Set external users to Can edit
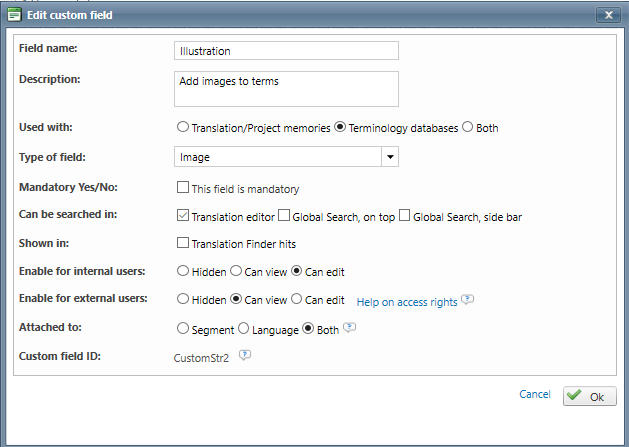Screen dimensions: 629x447 (296, 299)
